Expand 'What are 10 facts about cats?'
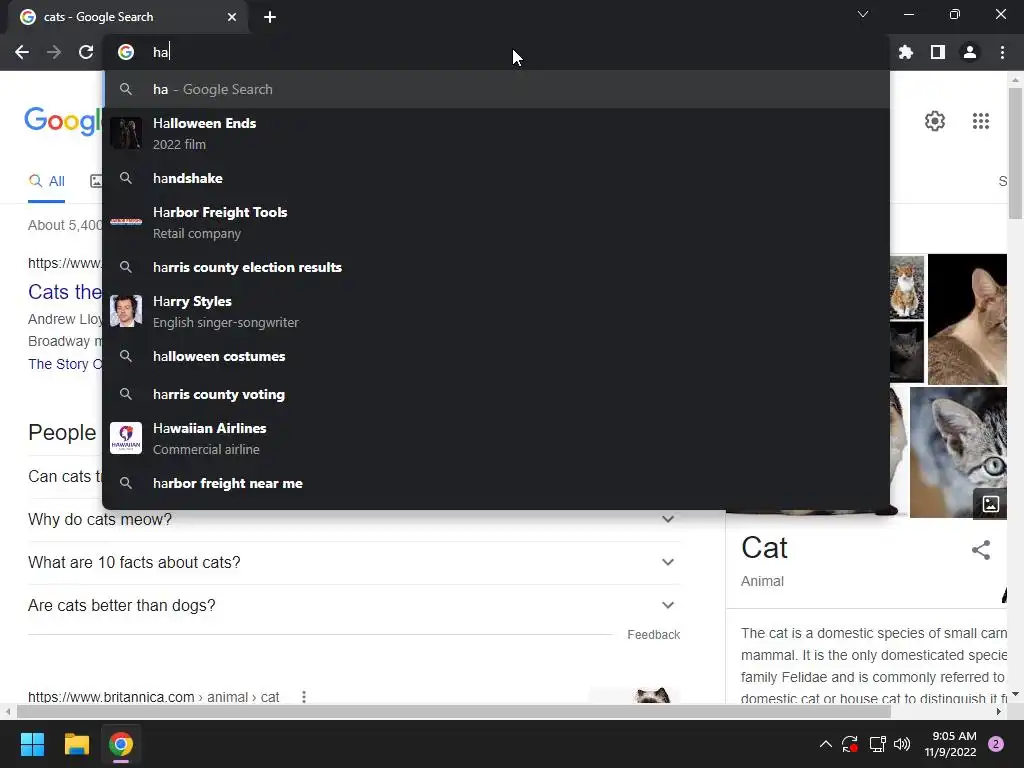 point(354,562)
